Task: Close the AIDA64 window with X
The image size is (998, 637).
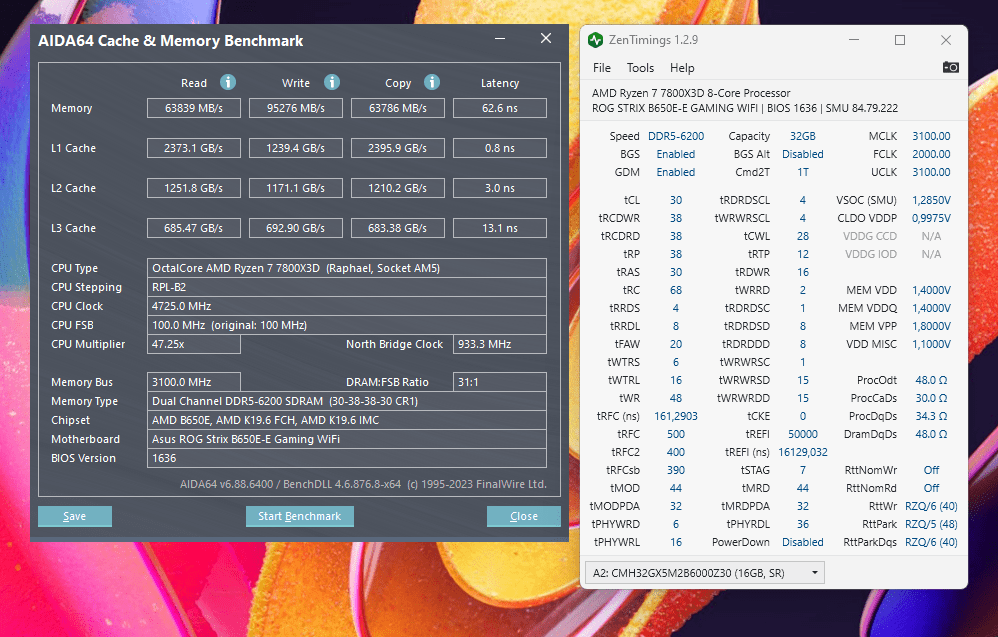Action: 546,38
